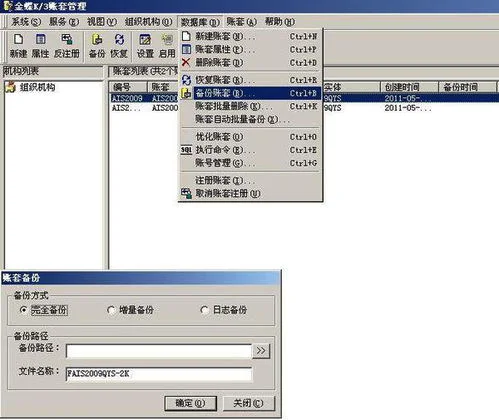Click the 确定 button in backup dialog
The height and width of the screenshot is (420, 499).
(190, 403)
